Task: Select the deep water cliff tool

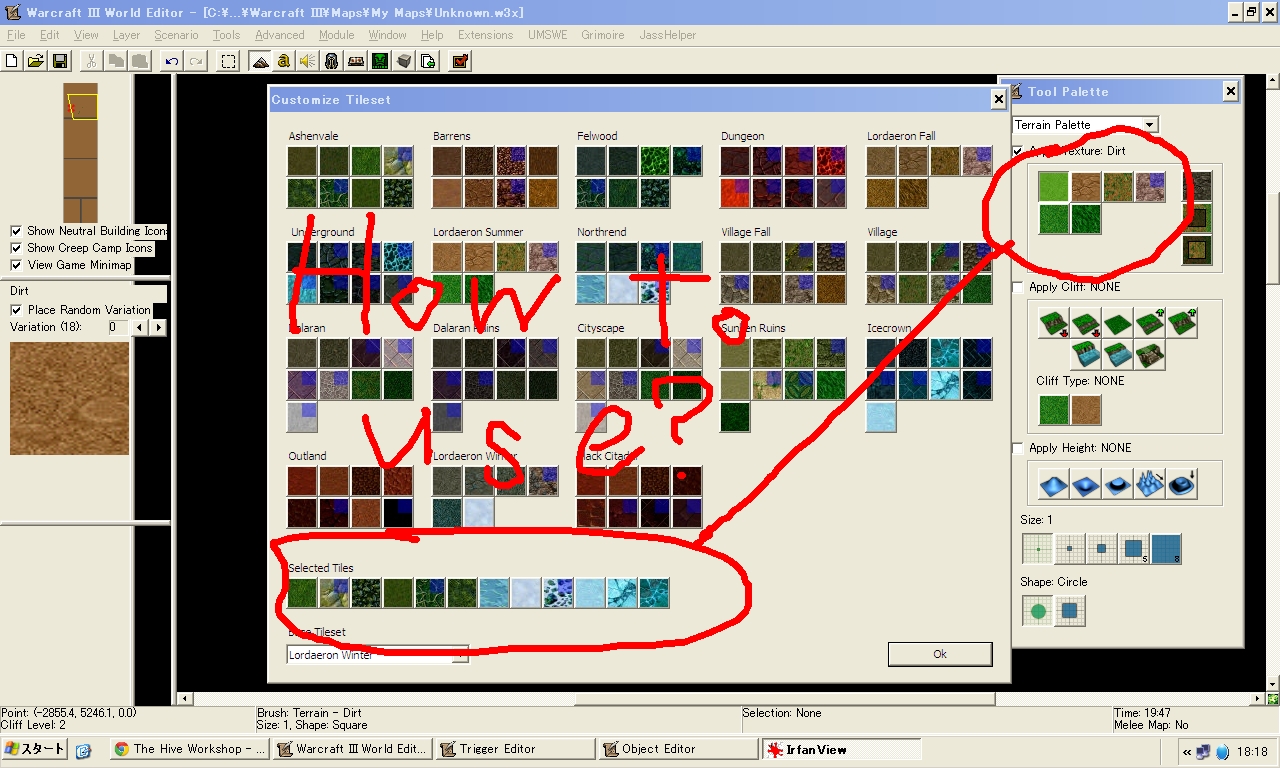Action: point(1086,355)
